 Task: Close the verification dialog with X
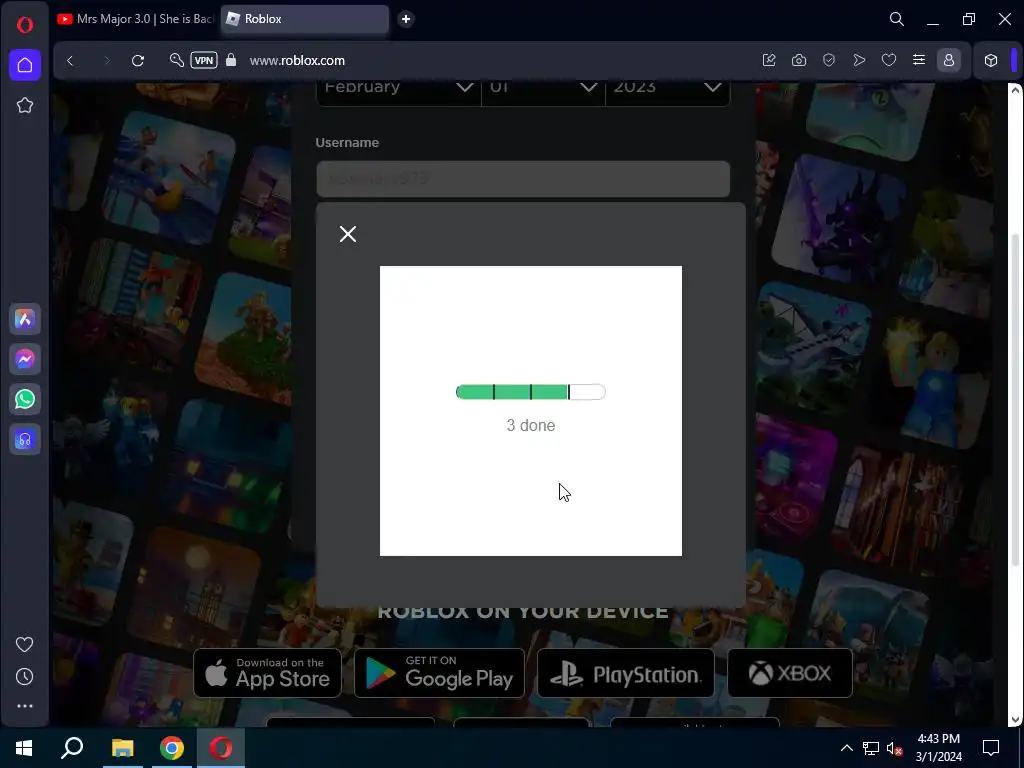coord(348,234)
